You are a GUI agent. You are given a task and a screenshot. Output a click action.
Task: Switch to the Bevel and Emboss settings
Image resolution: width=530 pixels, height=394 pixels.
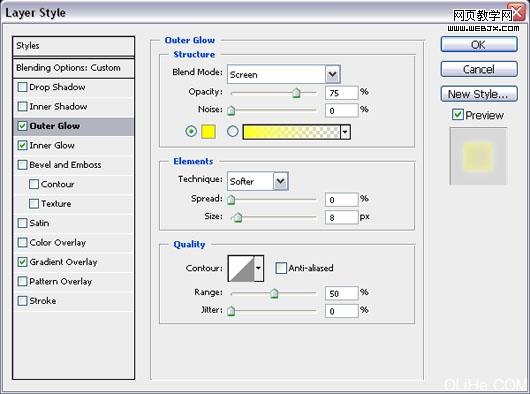(x=65, y=165)
